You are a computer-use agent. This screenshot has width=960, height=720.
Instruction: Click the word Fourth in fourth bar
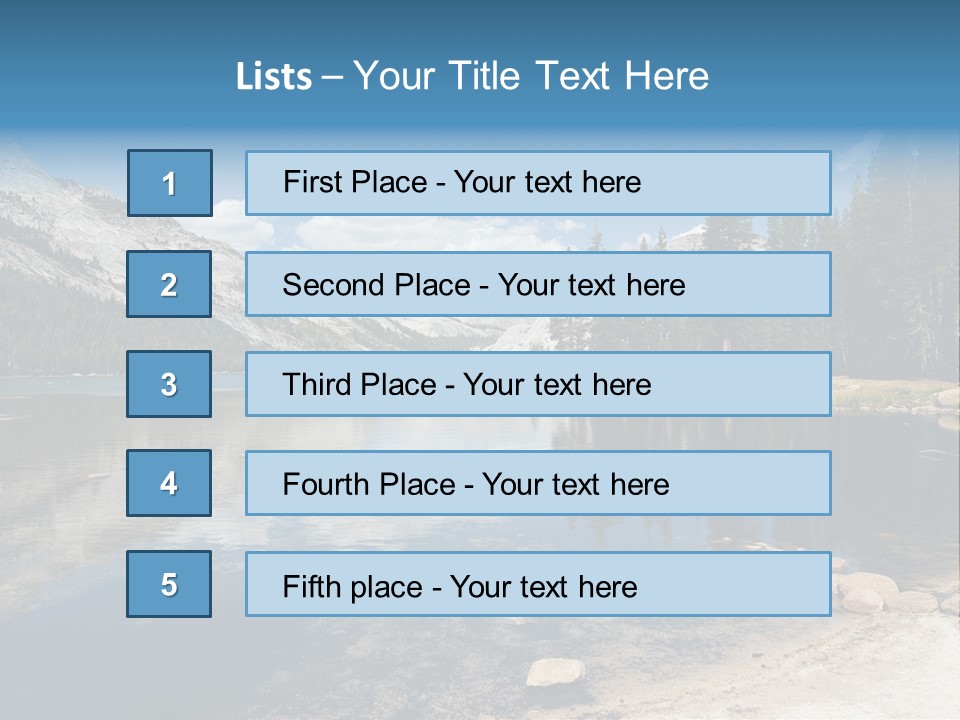coord(326,484)
